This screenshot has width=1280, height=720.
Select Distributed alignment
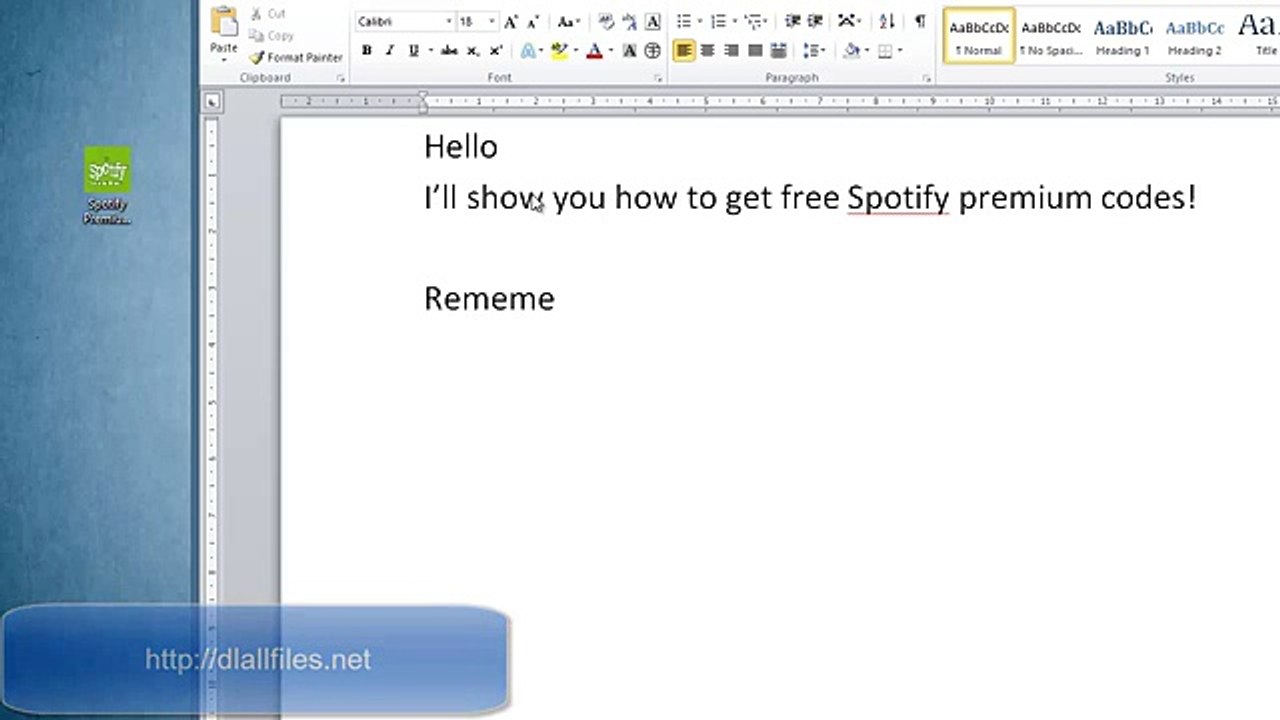tap(778, 50)
